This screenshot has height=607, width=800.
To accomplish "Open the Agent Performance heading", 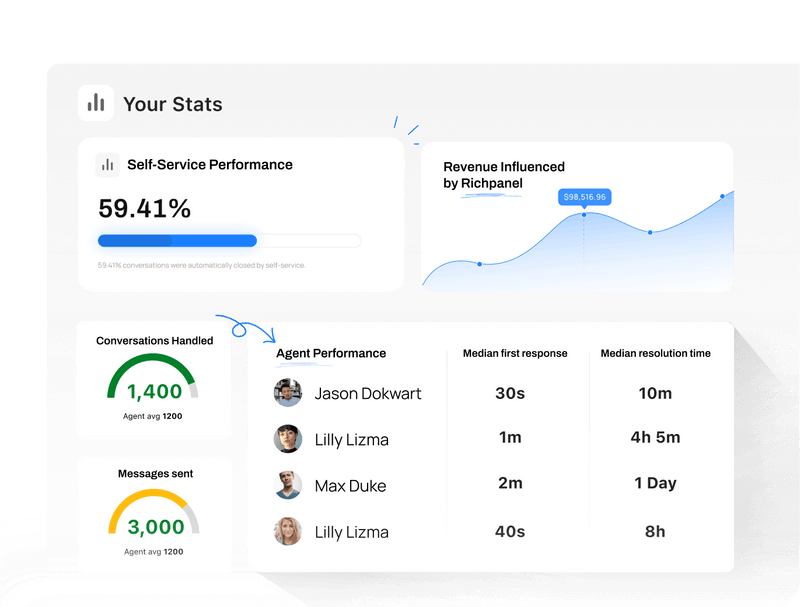I will [331, 353].
